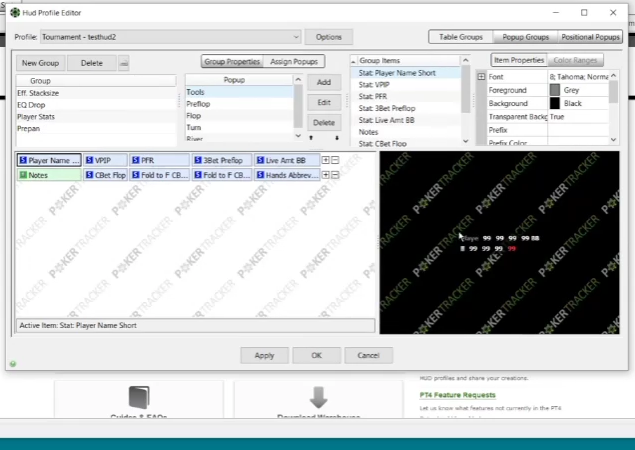Select the Group Properties tab
635x450 pixels.
[232, 62]
